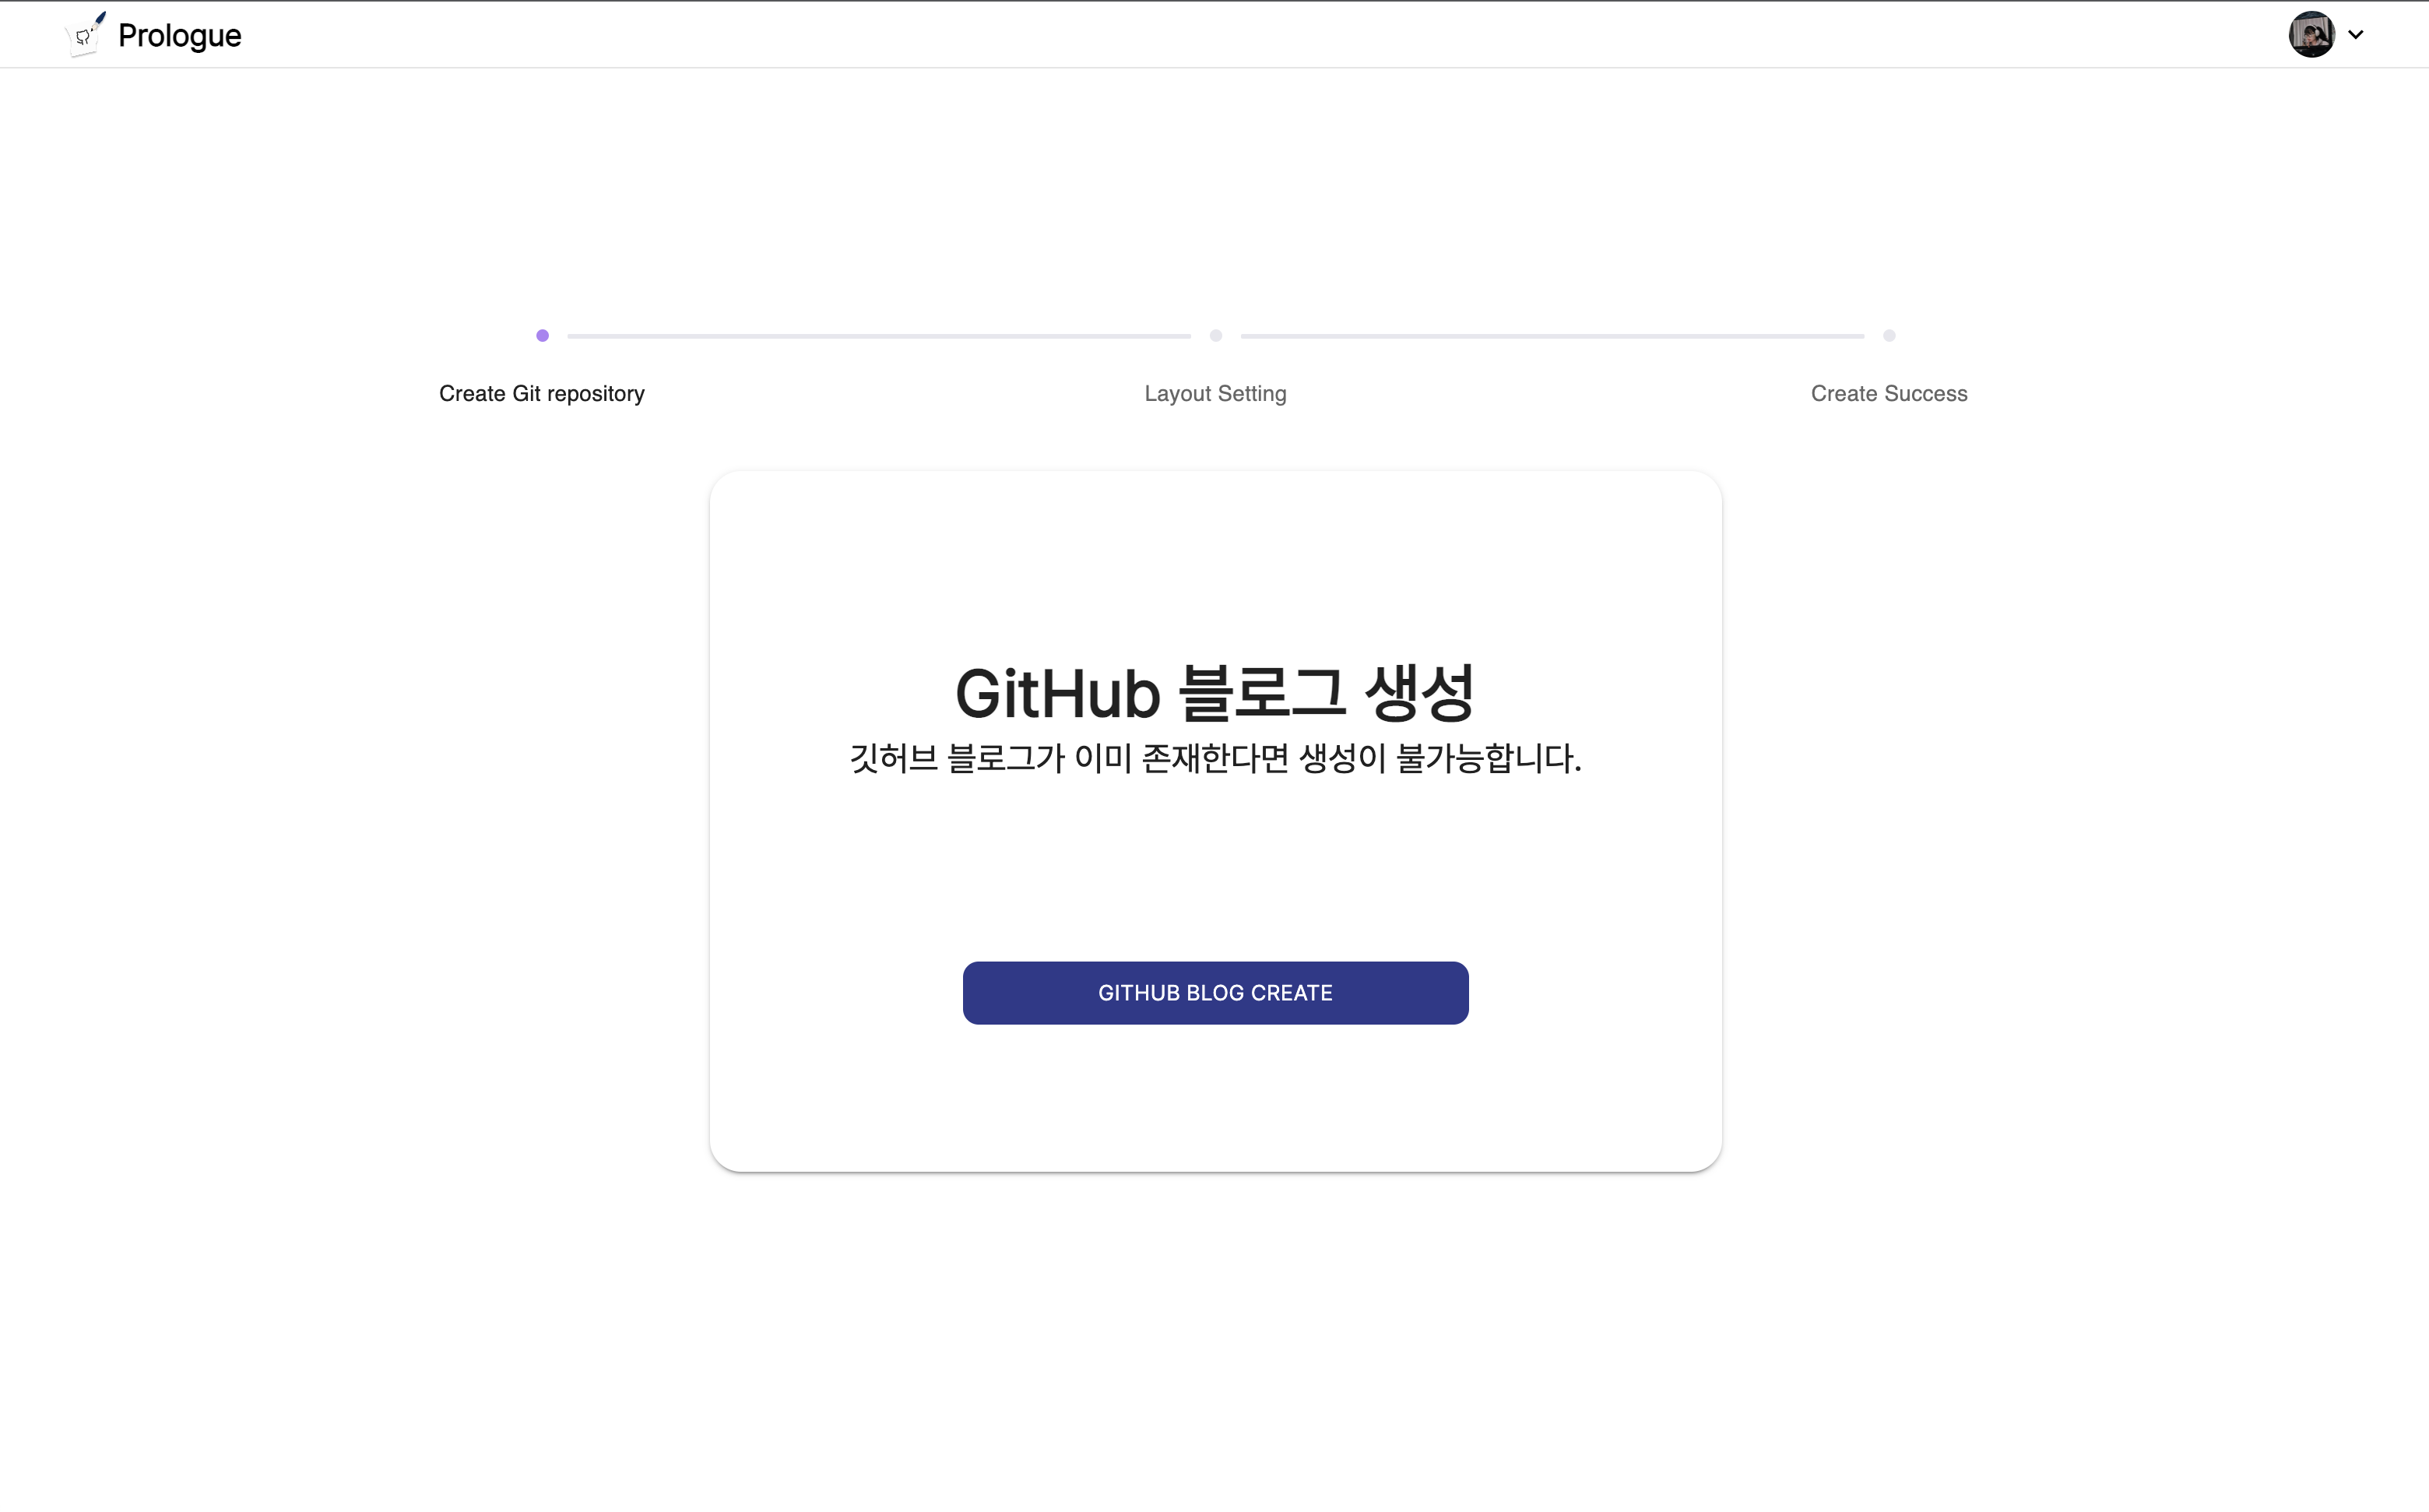Viewport: 2429px width, 1512px height.
Task: Select the Create Git repository step label
Action: (542, 394)
